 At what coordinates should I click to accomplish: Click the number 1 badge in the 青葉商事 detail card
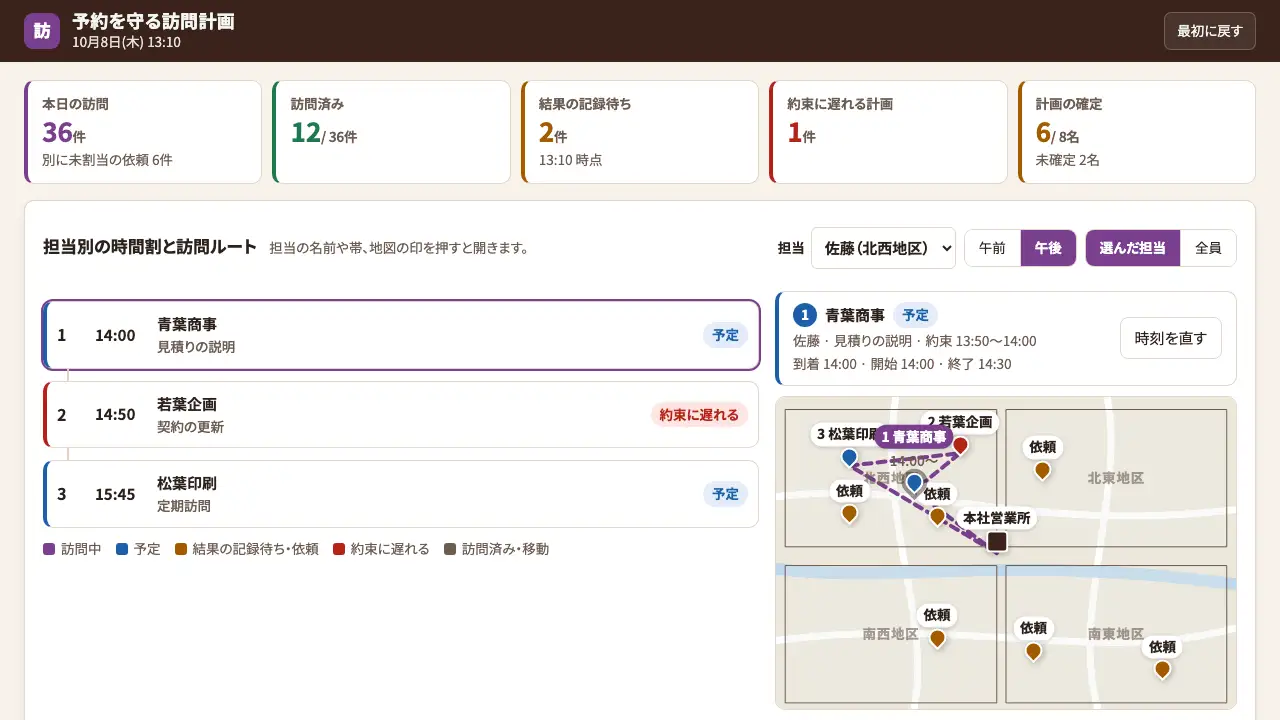tap(805, 315)
